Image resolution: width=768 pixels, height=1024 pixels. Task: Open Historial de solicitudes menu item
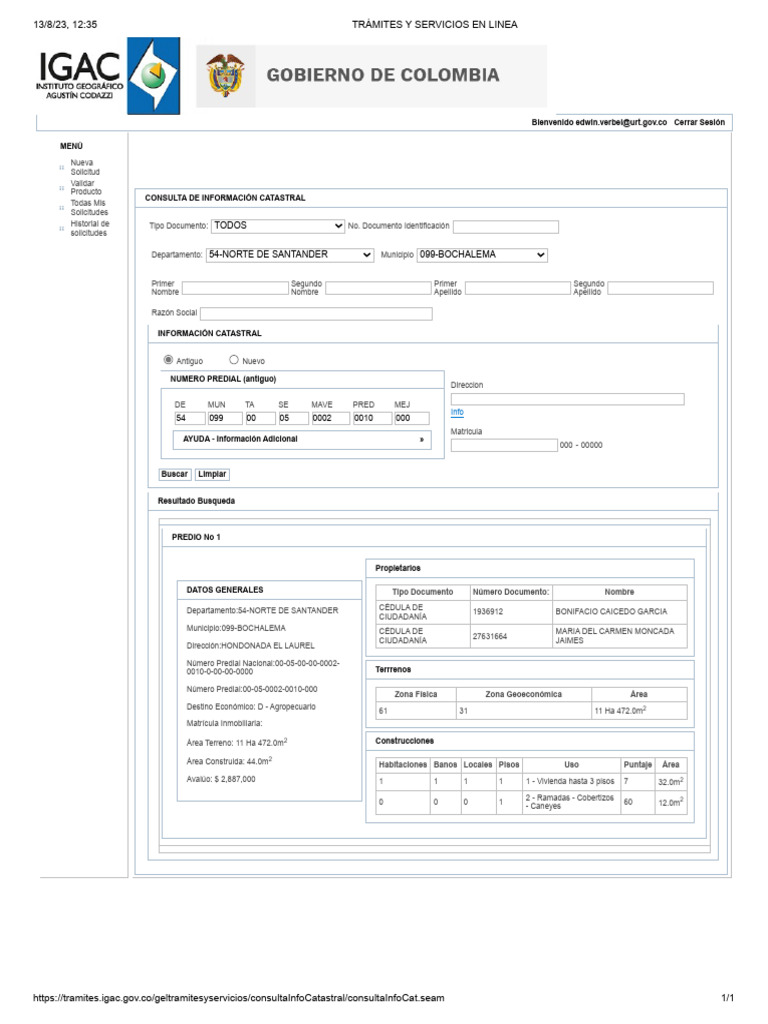coord(89,228)
